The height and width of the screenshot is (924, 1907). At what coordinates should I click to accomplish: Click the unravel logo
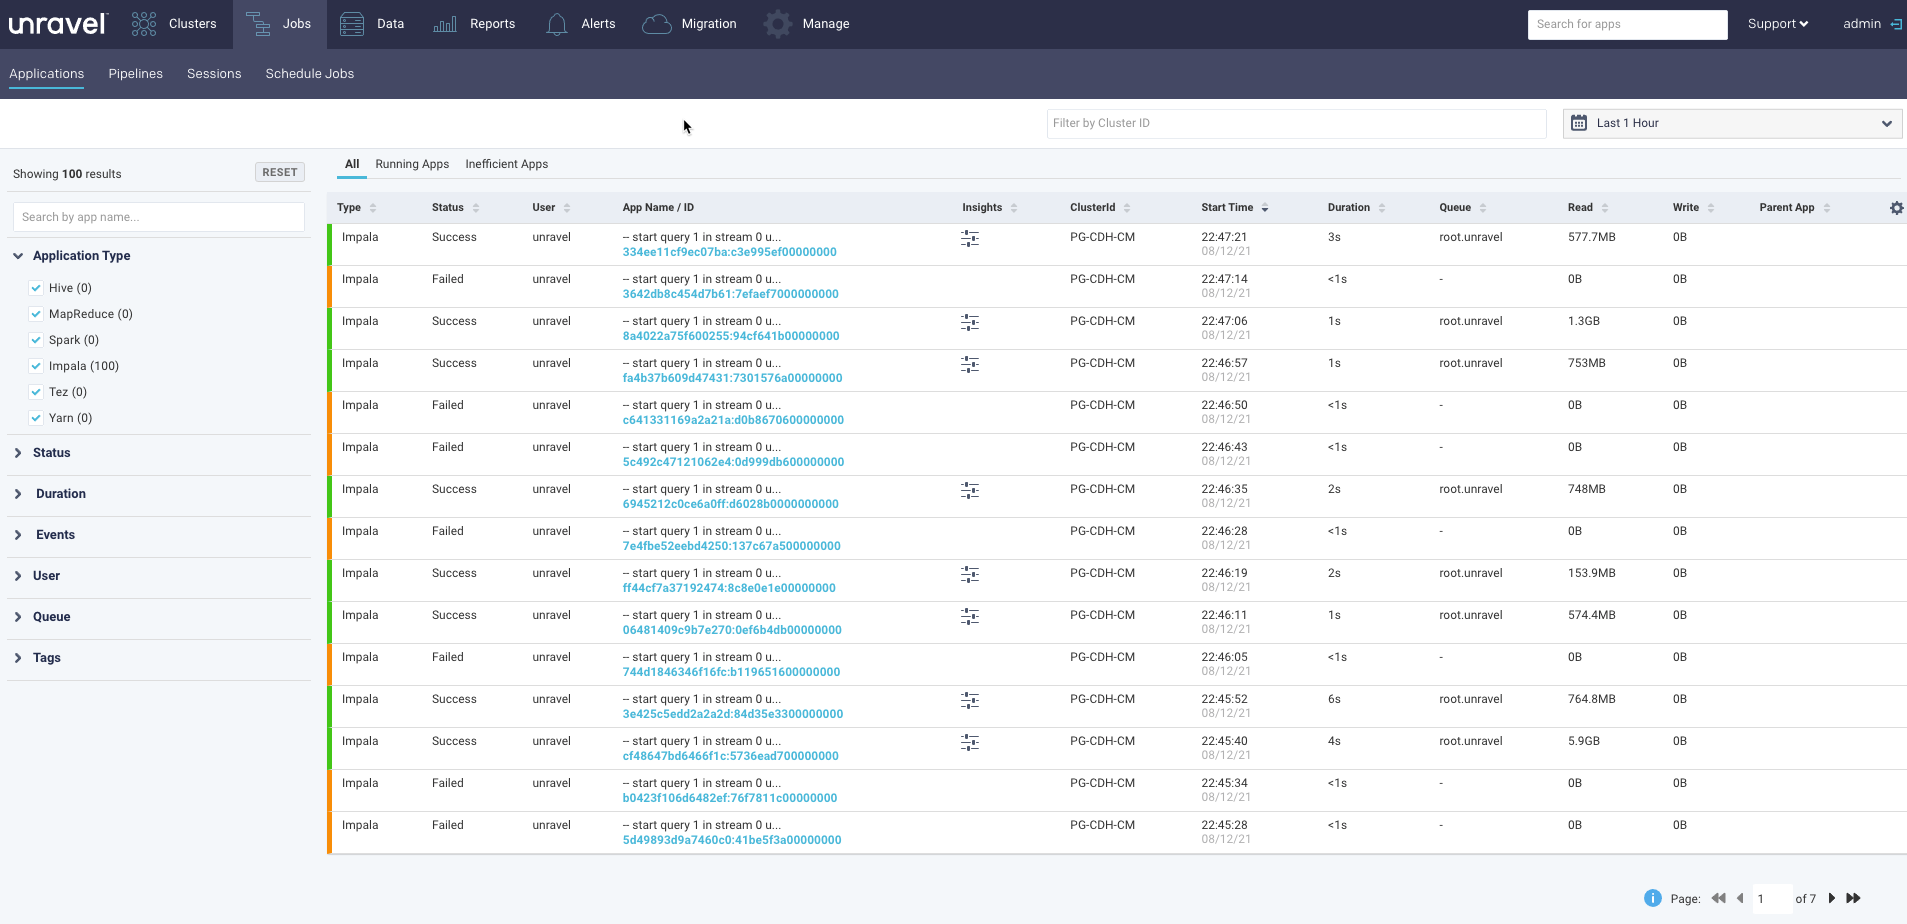(x=57, y=24)
